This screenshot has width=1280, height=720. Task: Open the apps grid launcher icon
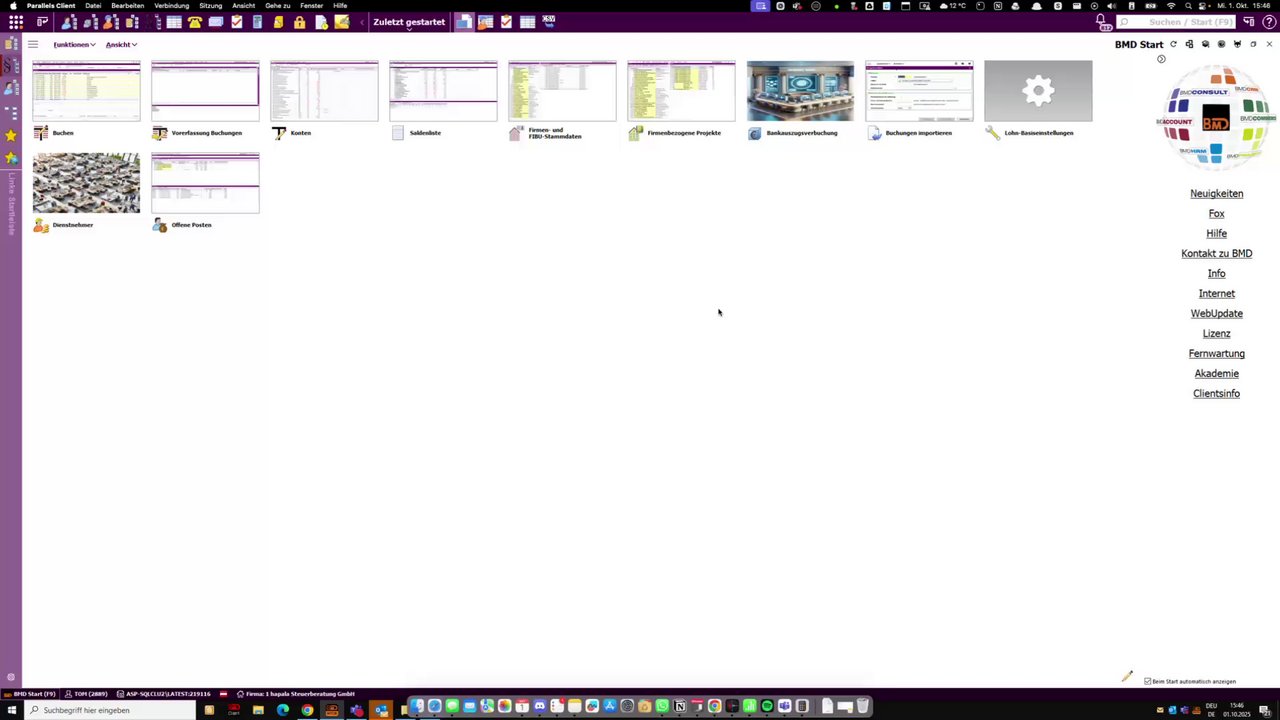coord(16,22)
